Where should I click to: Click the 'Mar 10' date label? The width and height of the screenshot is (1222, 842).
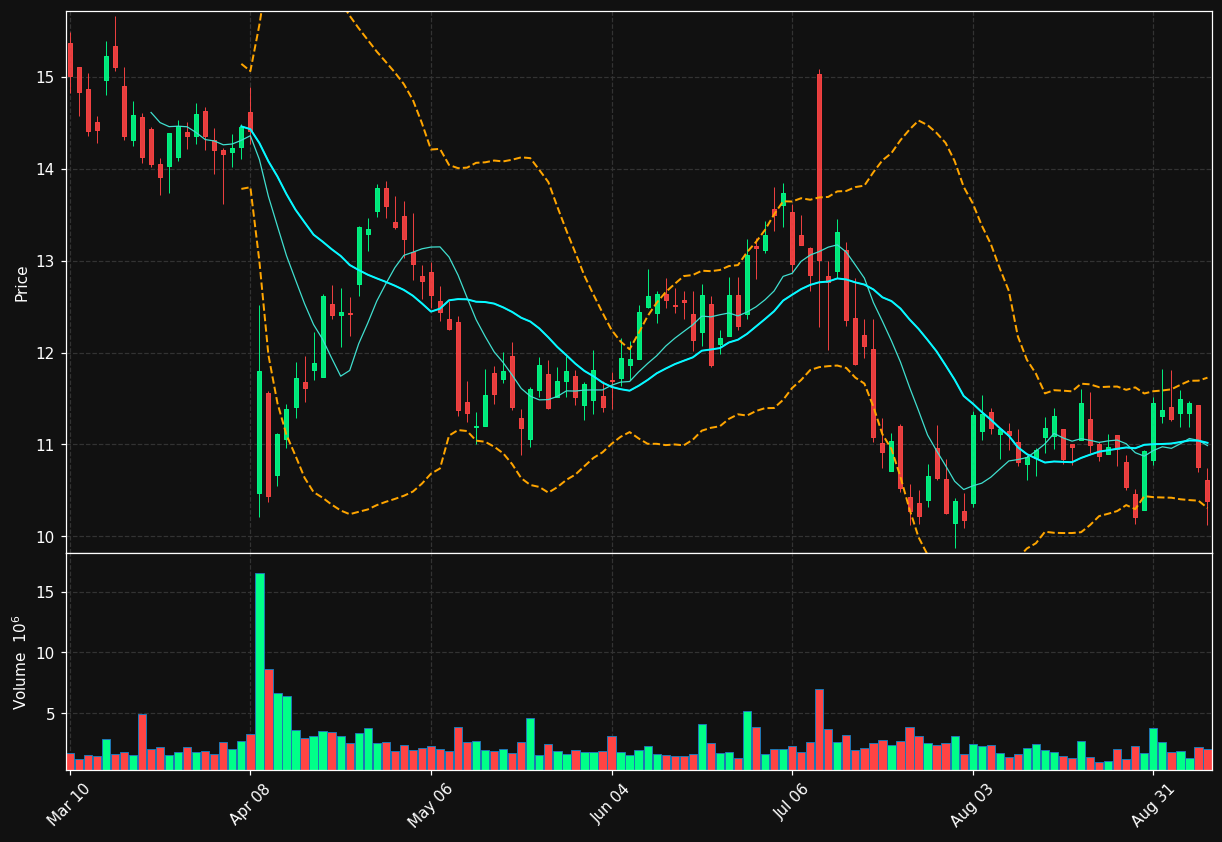(68, 804)
